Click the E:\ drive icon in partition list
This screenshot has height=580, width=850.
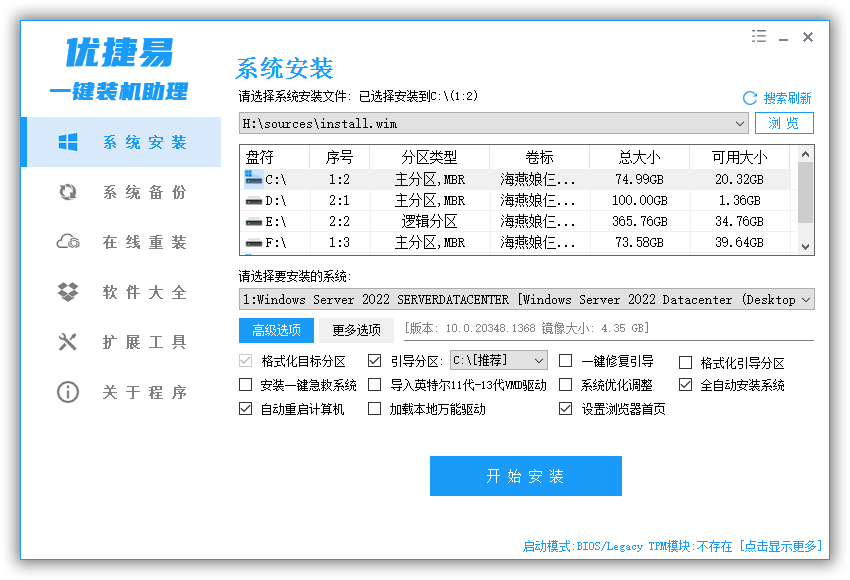(253, 222)
